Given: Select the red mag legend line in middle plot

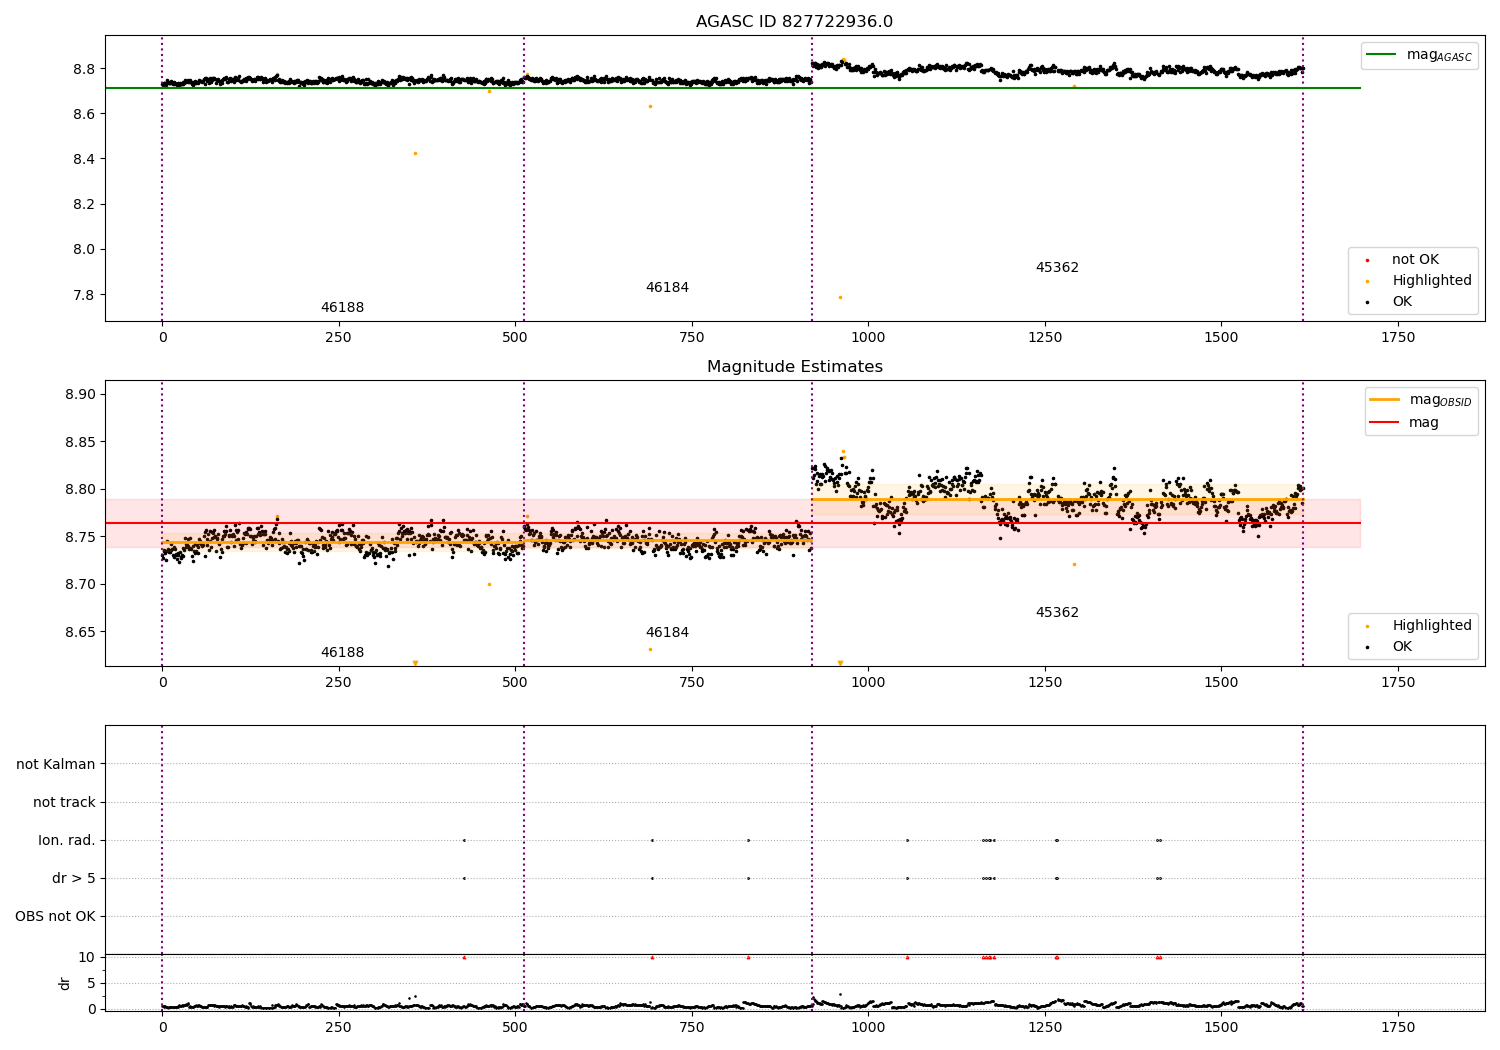Looking at the screenshot, I should pyautogui.click(x=1385, y=423).
